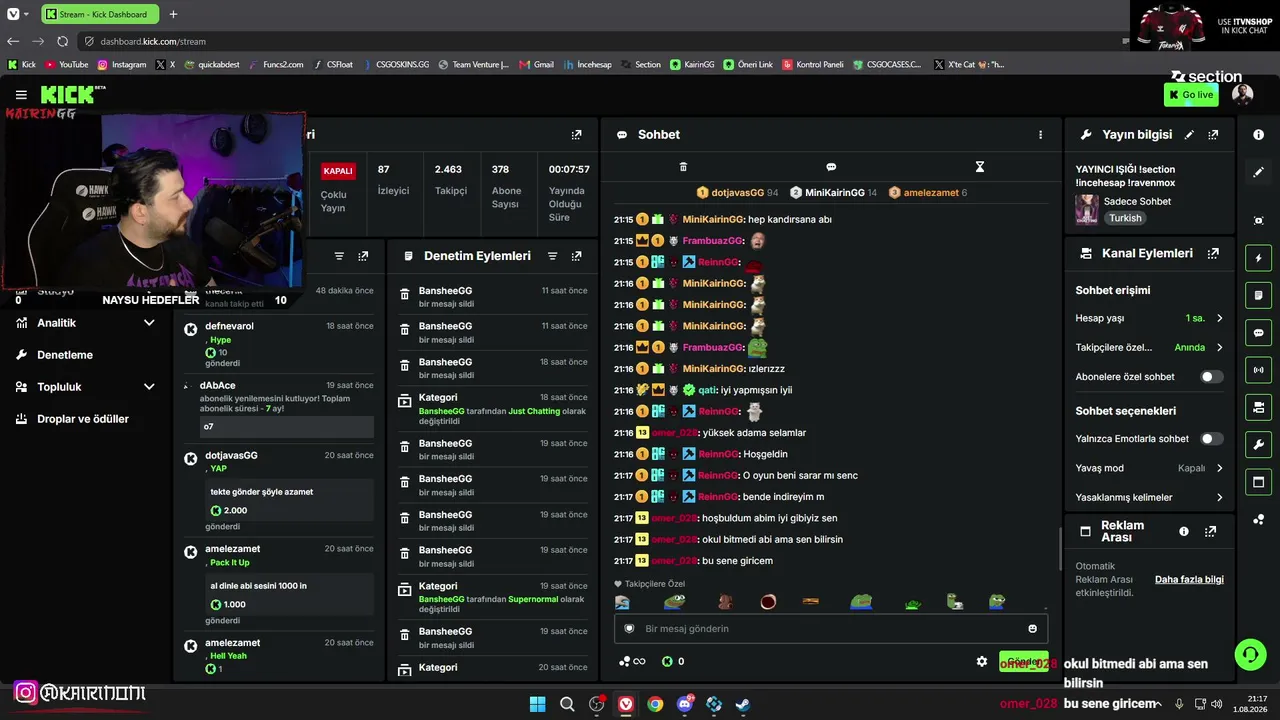Click the browser address bar
1280x720 pixels.
point(600,41)
